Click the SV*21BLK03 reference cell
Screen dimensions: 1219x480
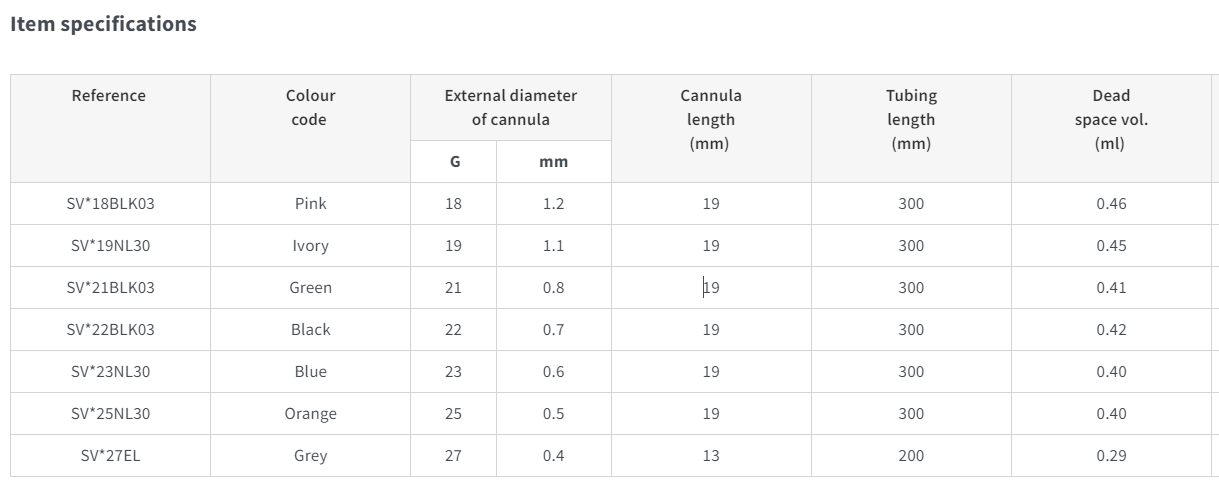click(111, 288)
